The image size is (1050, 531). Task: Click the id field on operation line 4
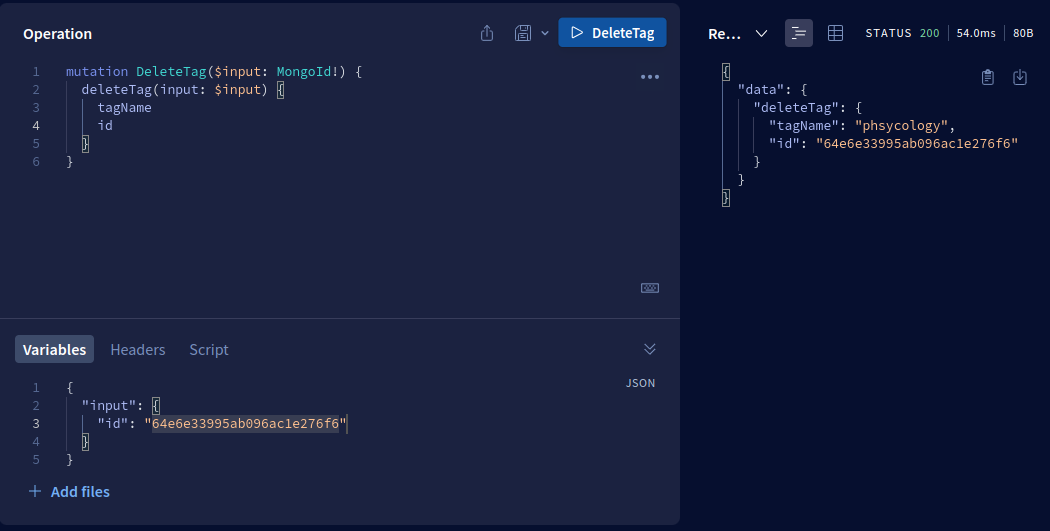tap(105, 125)
